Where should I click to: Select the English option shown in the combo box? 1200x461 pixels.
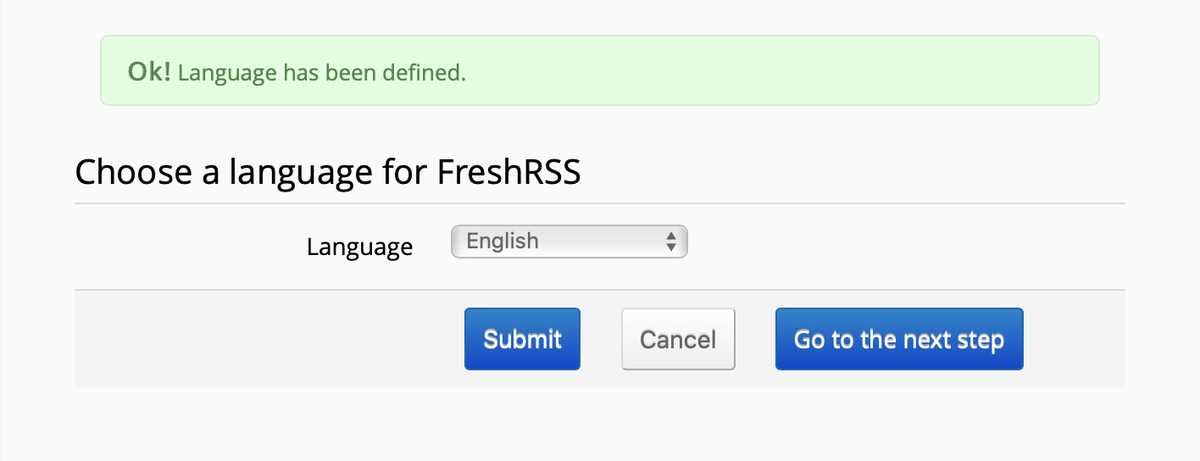point(503,241)
